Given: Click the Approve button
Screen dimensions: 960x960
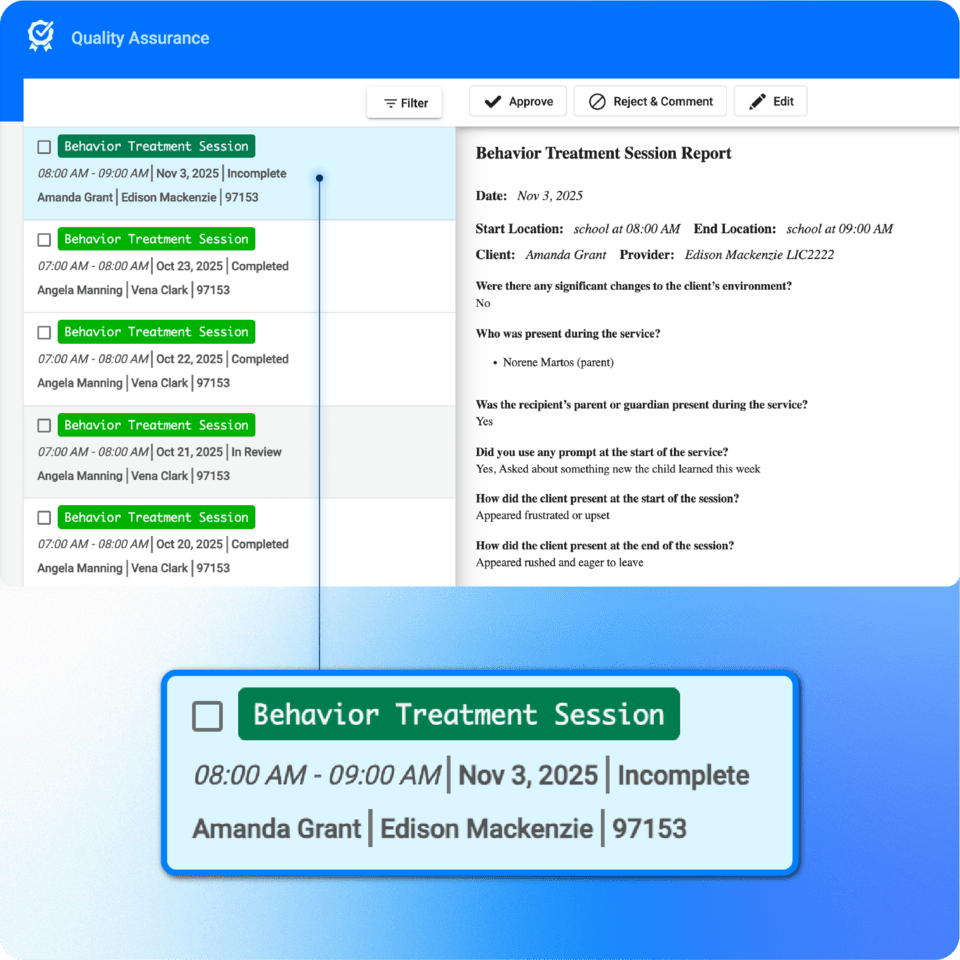Looking at the screenshot, I should [x=518, y=101].
